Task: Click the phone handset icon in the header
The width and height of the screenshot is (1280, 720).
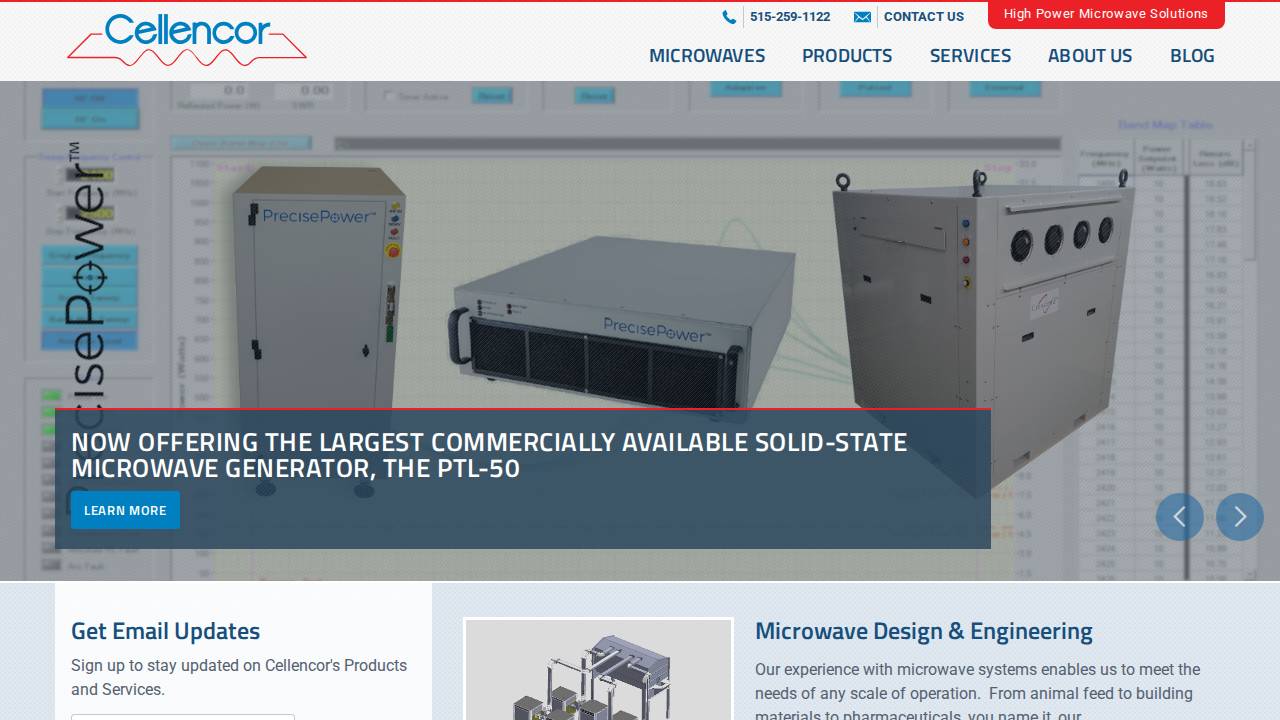Action: click(x=729, y=16)
